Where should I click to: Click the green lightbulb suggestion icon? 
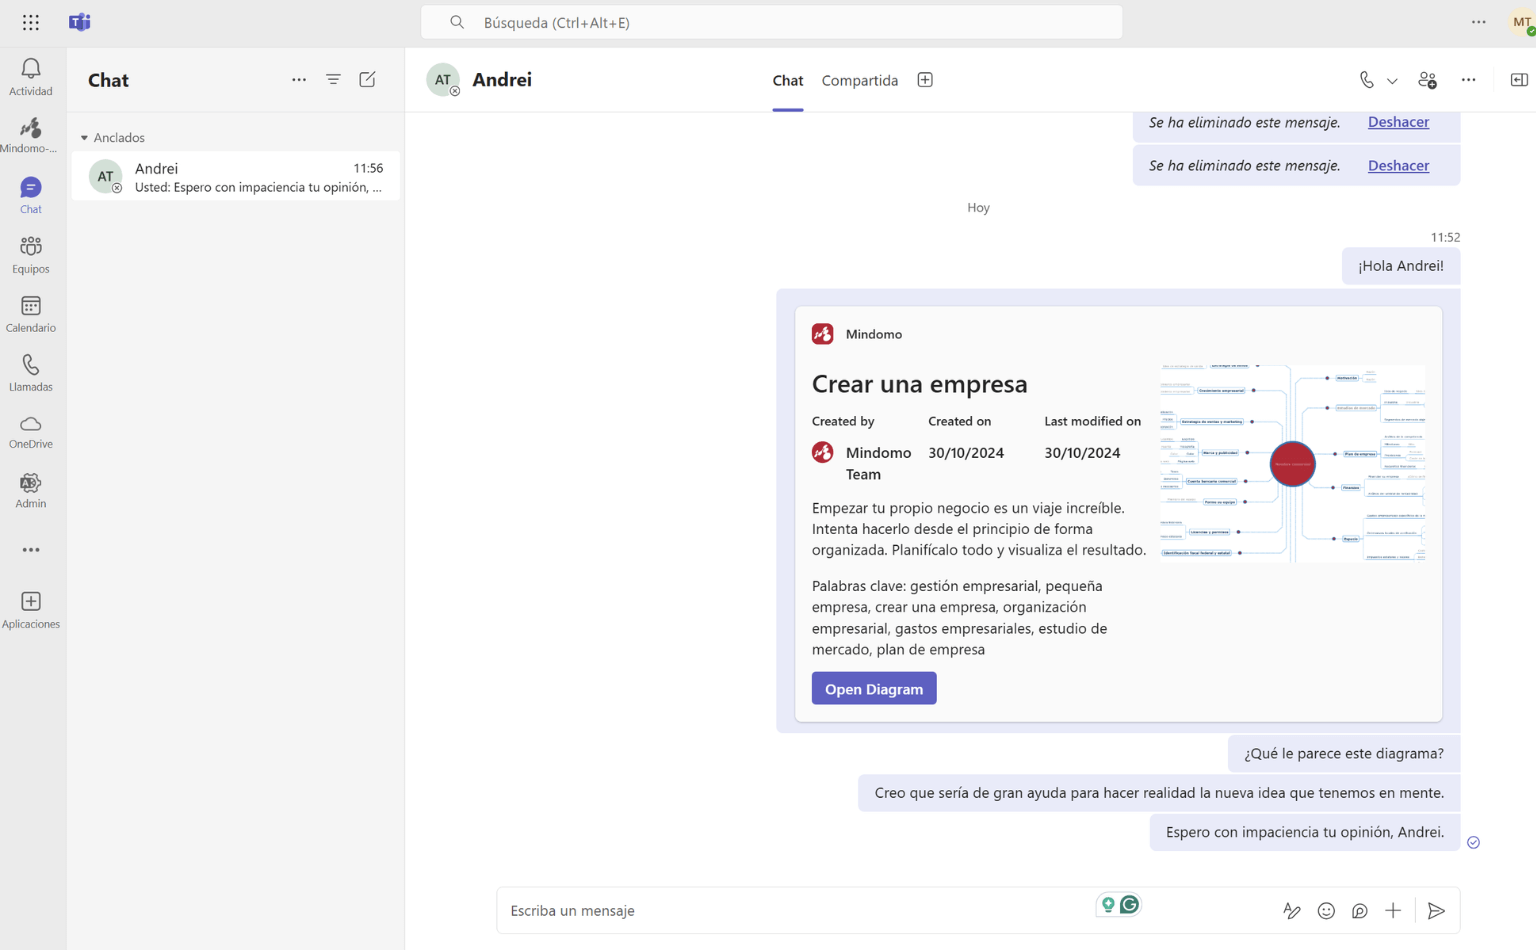point(1108,904)
